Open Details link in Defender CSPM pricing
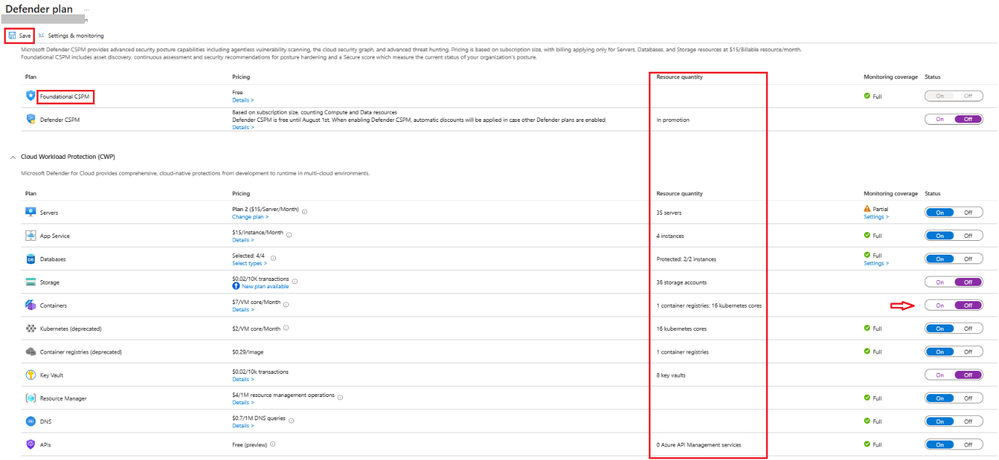Viewport: 999px width, 460px height. tap(243, 127)
